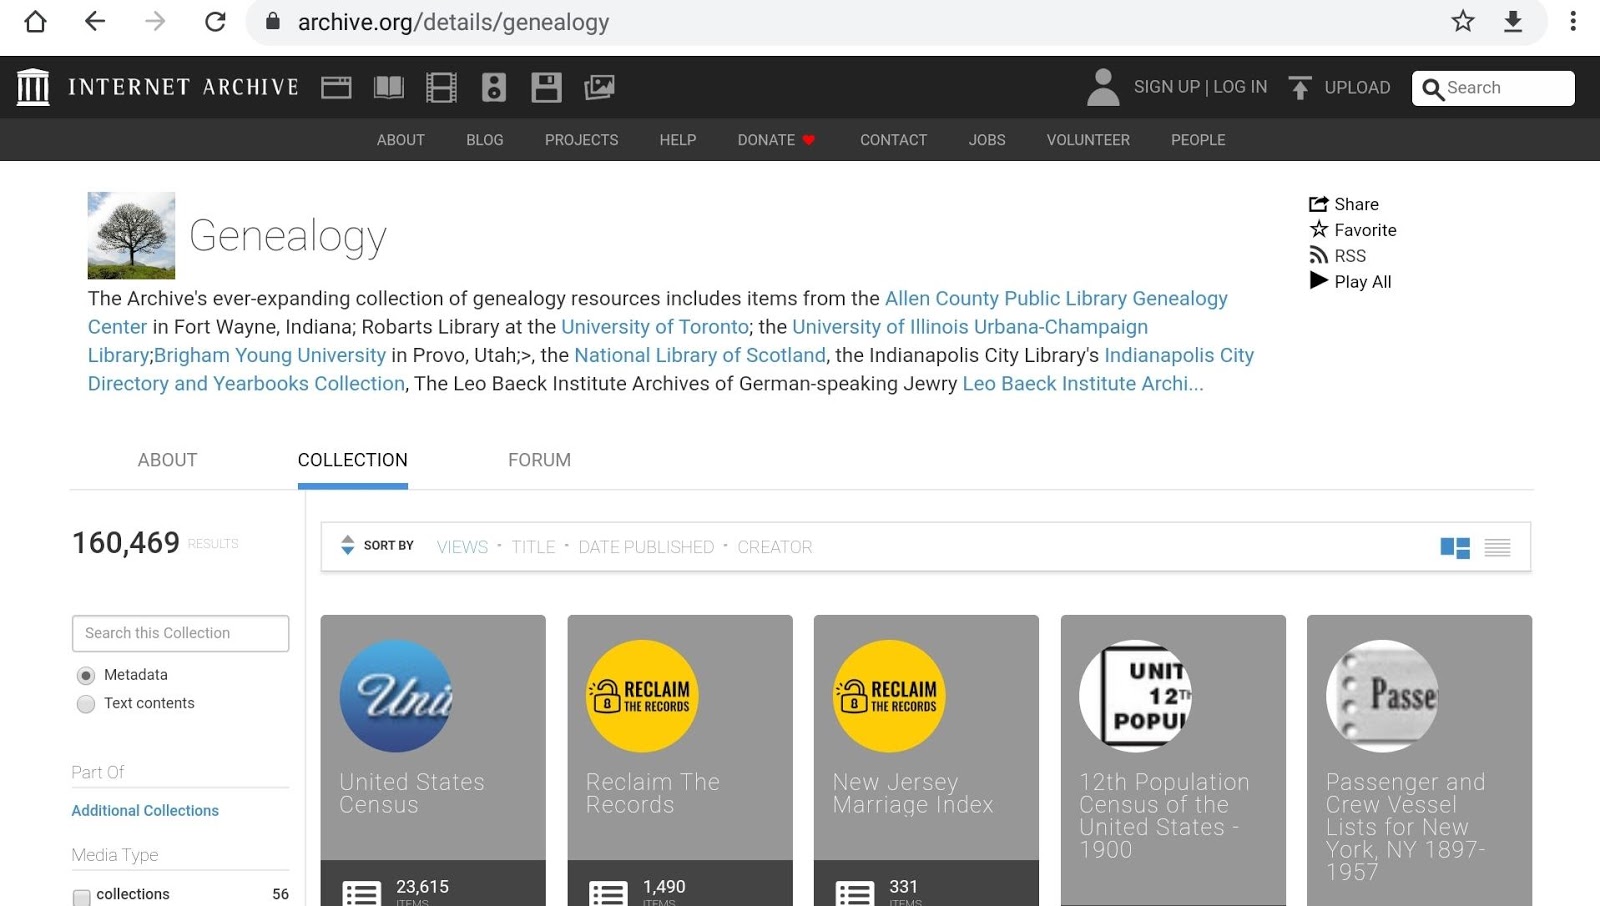Click SIGN UP | LOG IN link
Image resolution: width=1600 pixels, height=906 pixels.
tap(1200, 87)
